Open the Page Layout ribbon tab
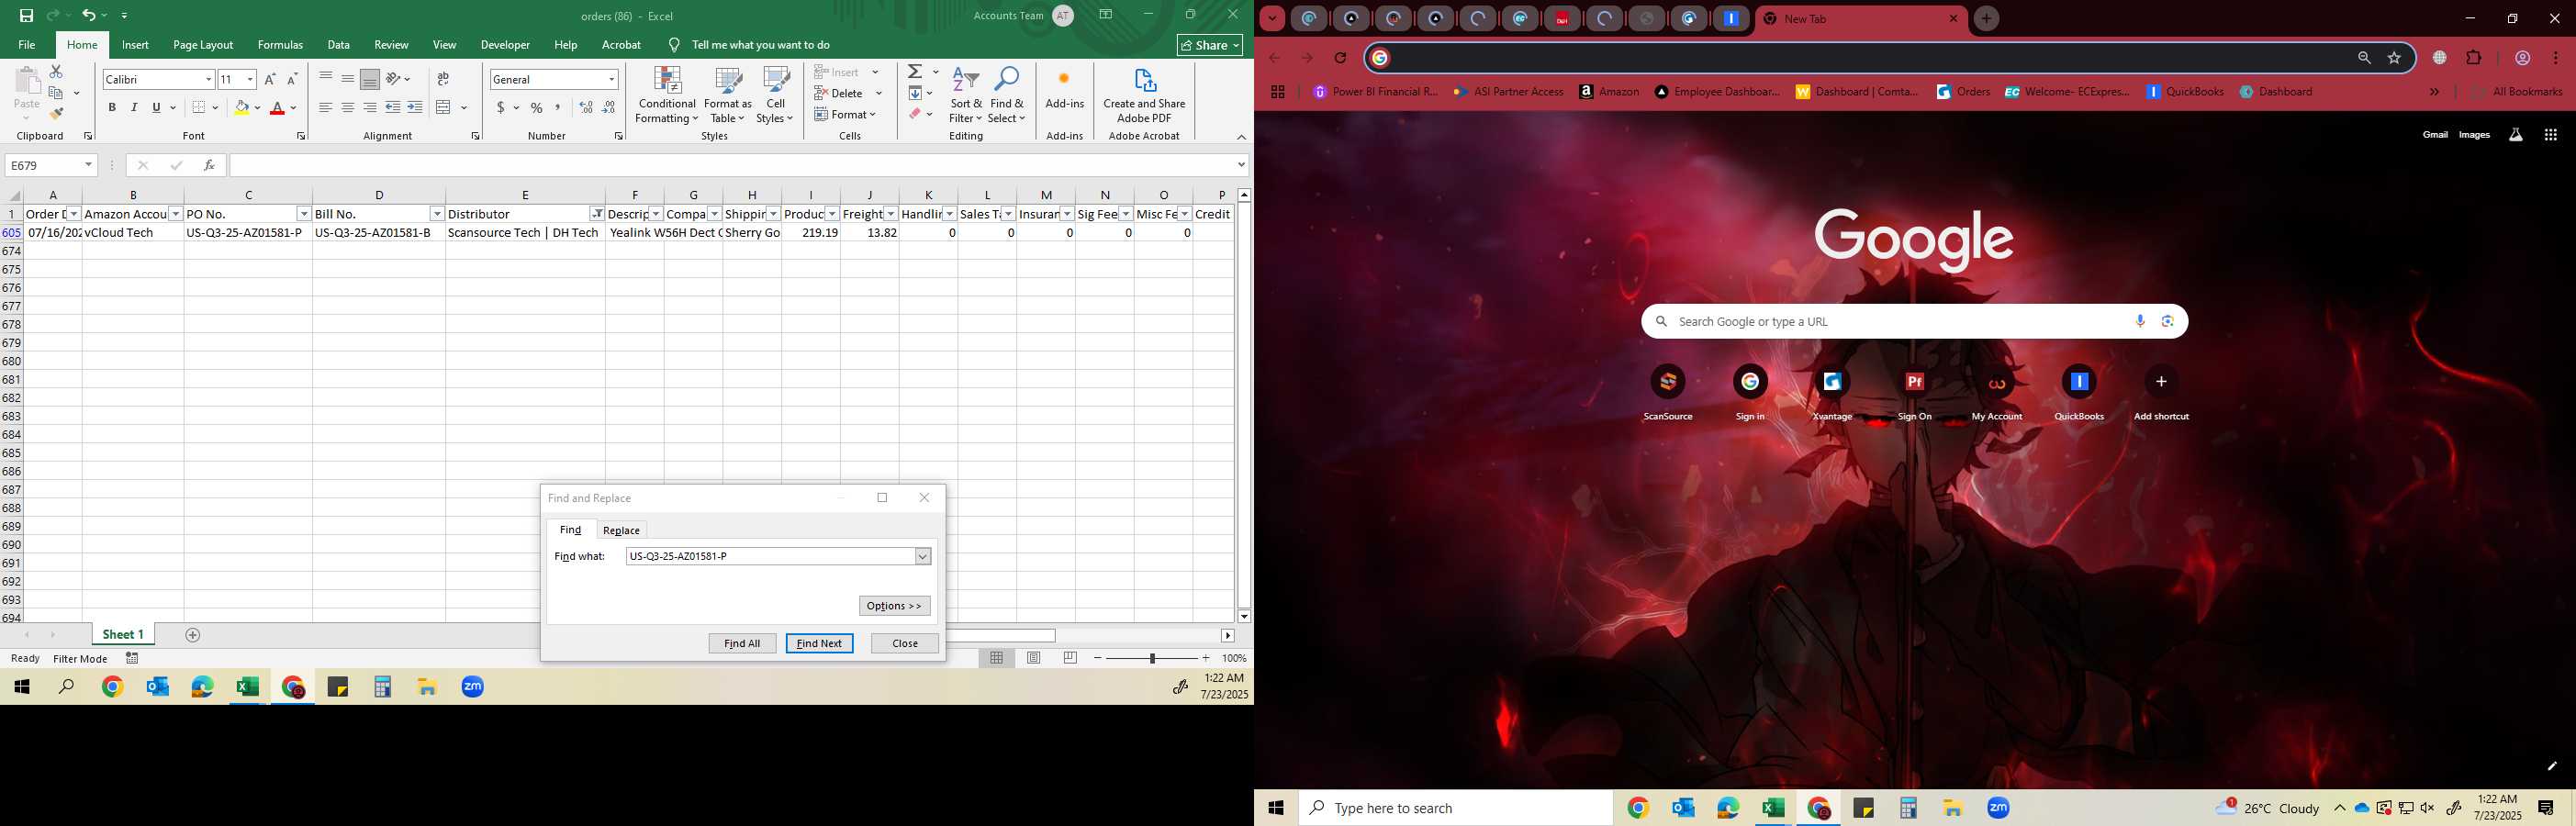 pyautogui.click(x=203, y=45)
